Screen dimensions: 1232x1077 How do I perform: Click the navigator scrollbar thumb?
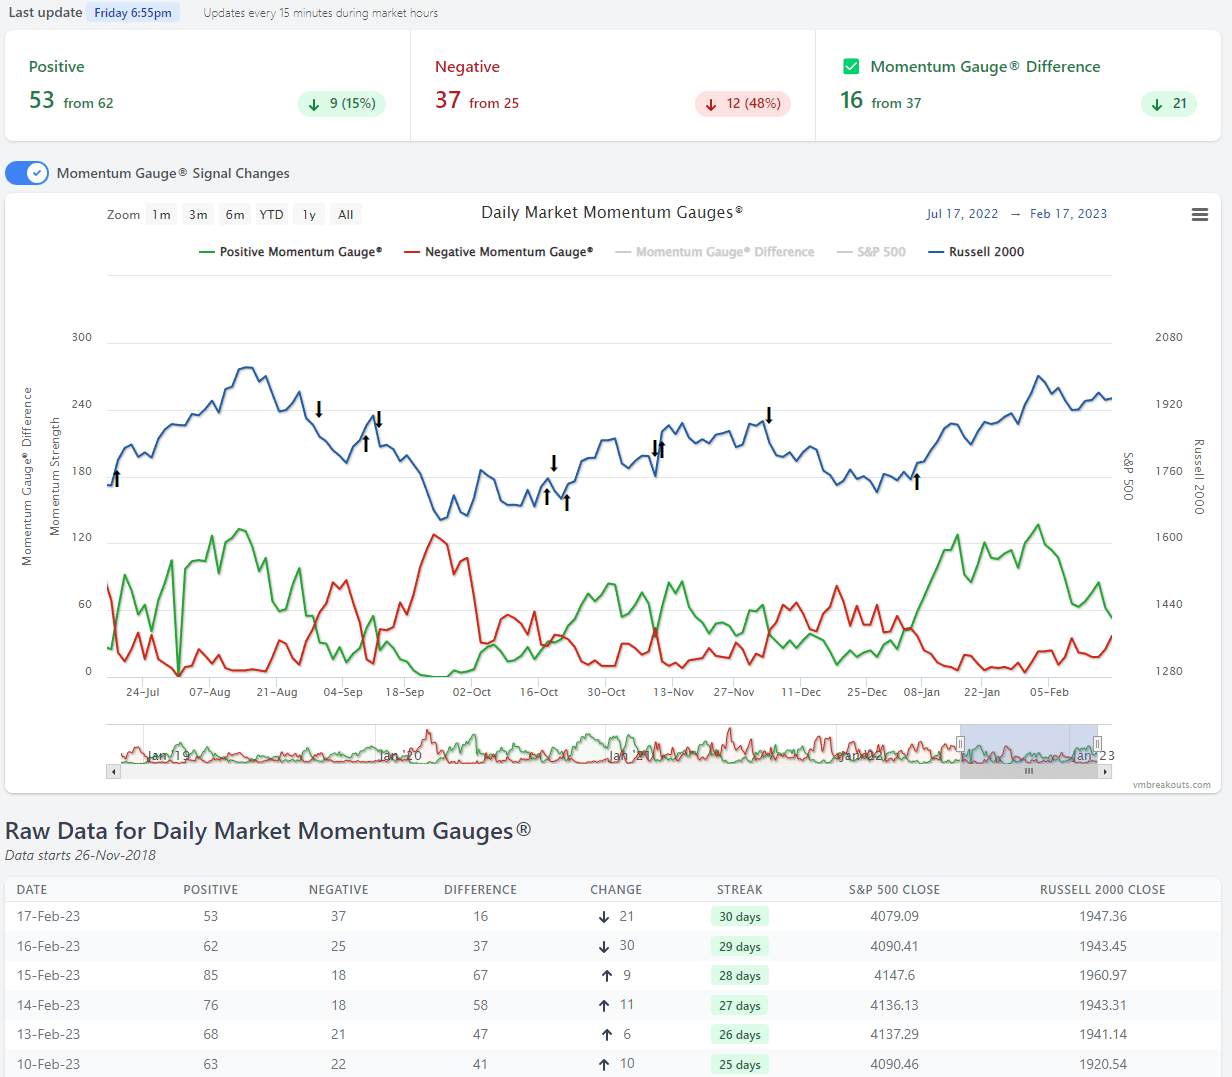coord(1028,771)
